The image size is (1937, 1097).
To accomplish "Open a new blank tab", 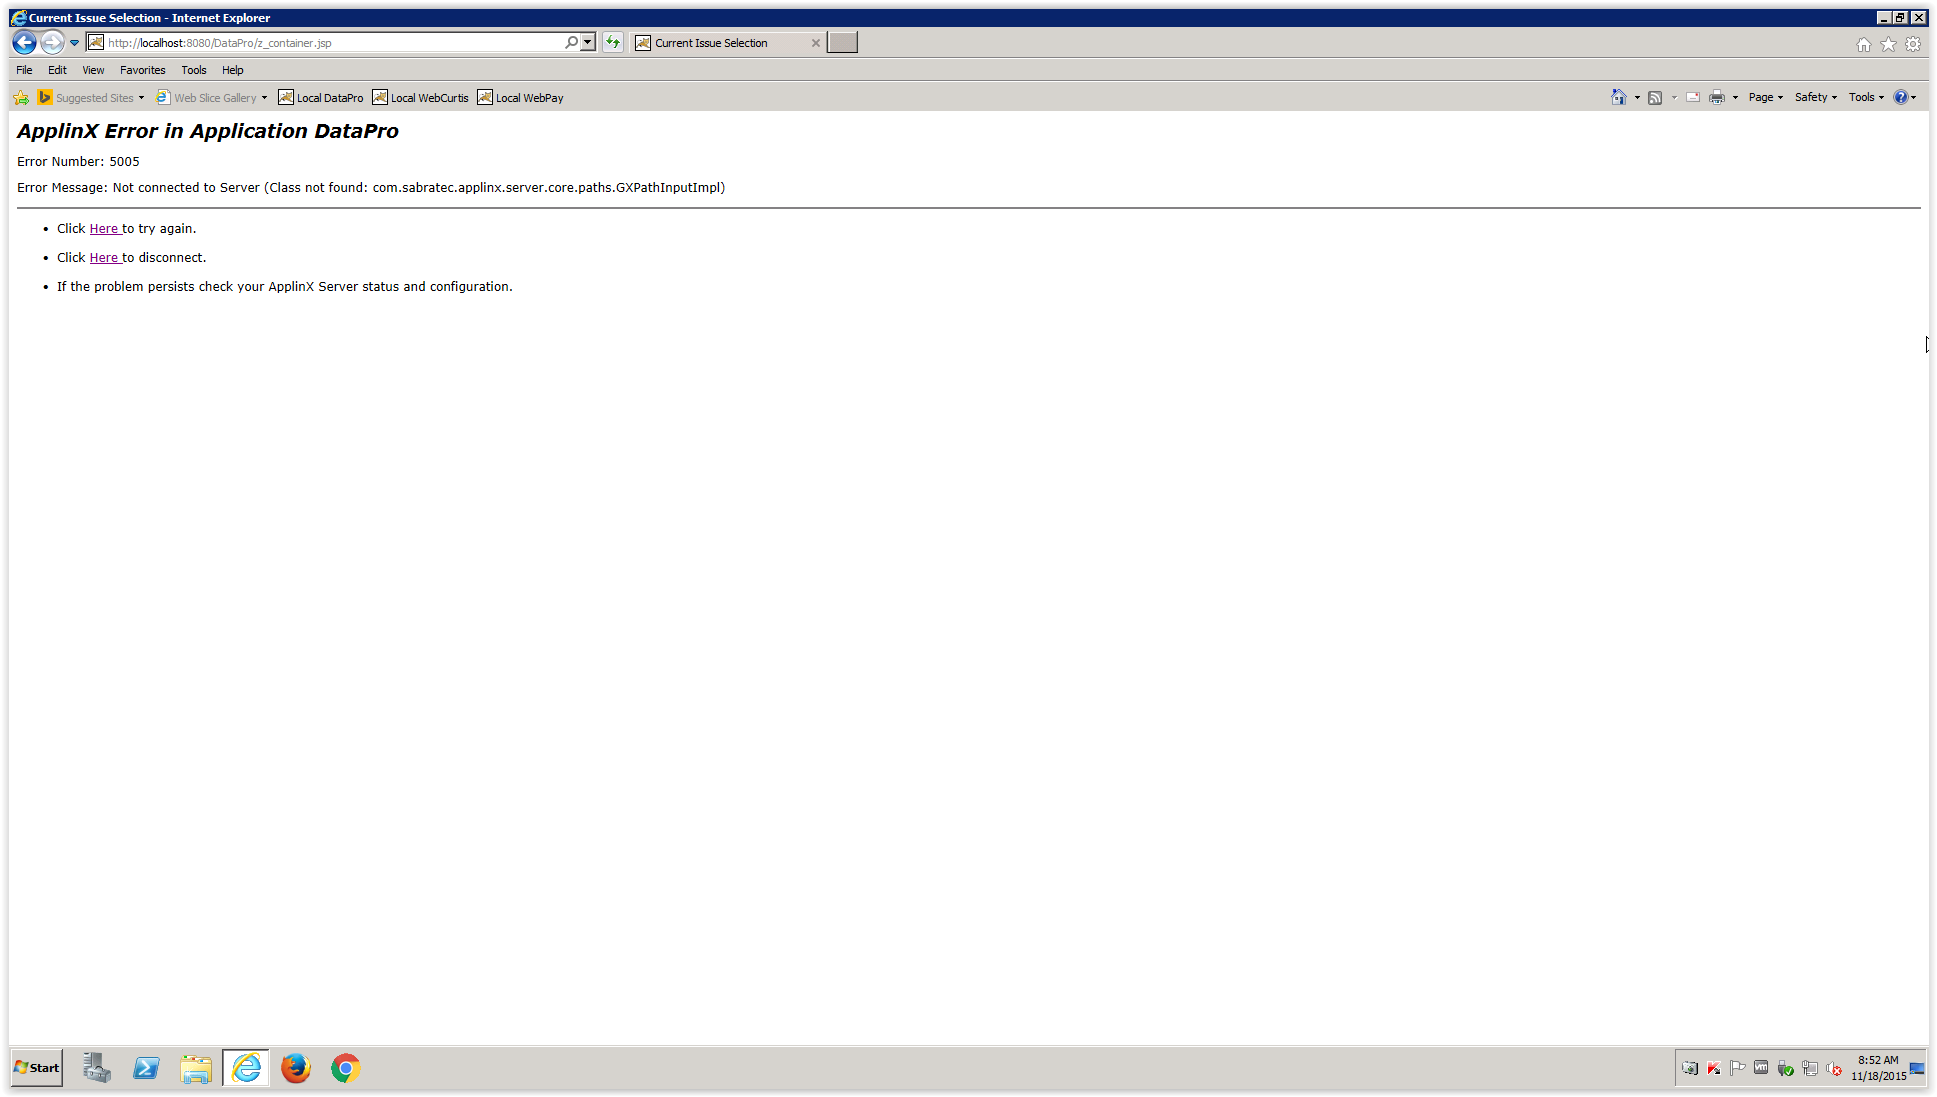I will coord(842,43).
